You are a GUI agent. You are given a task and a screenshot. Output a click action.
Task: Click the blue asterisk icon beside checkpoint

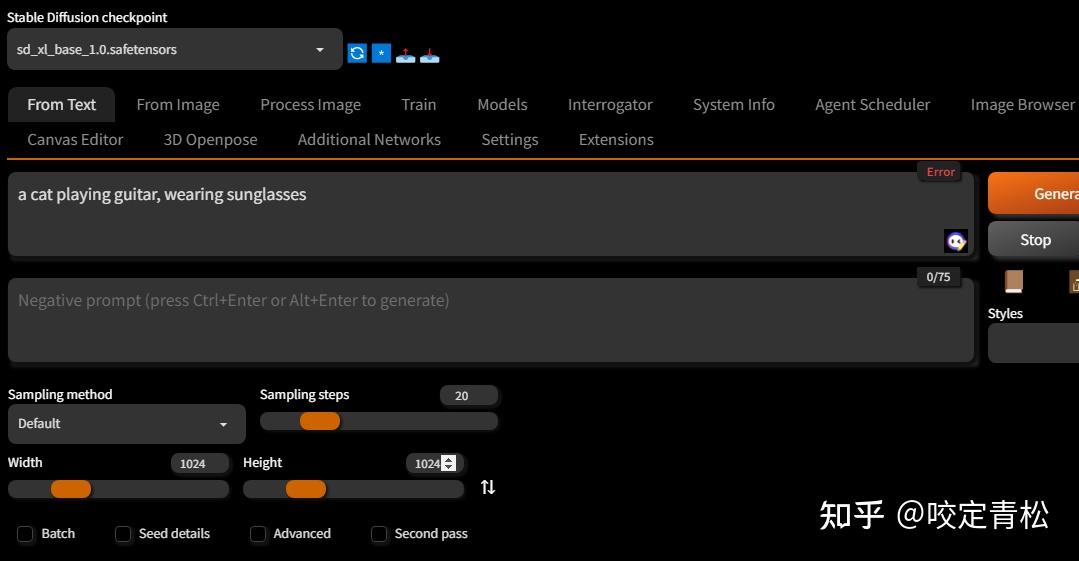click(381, 53)
